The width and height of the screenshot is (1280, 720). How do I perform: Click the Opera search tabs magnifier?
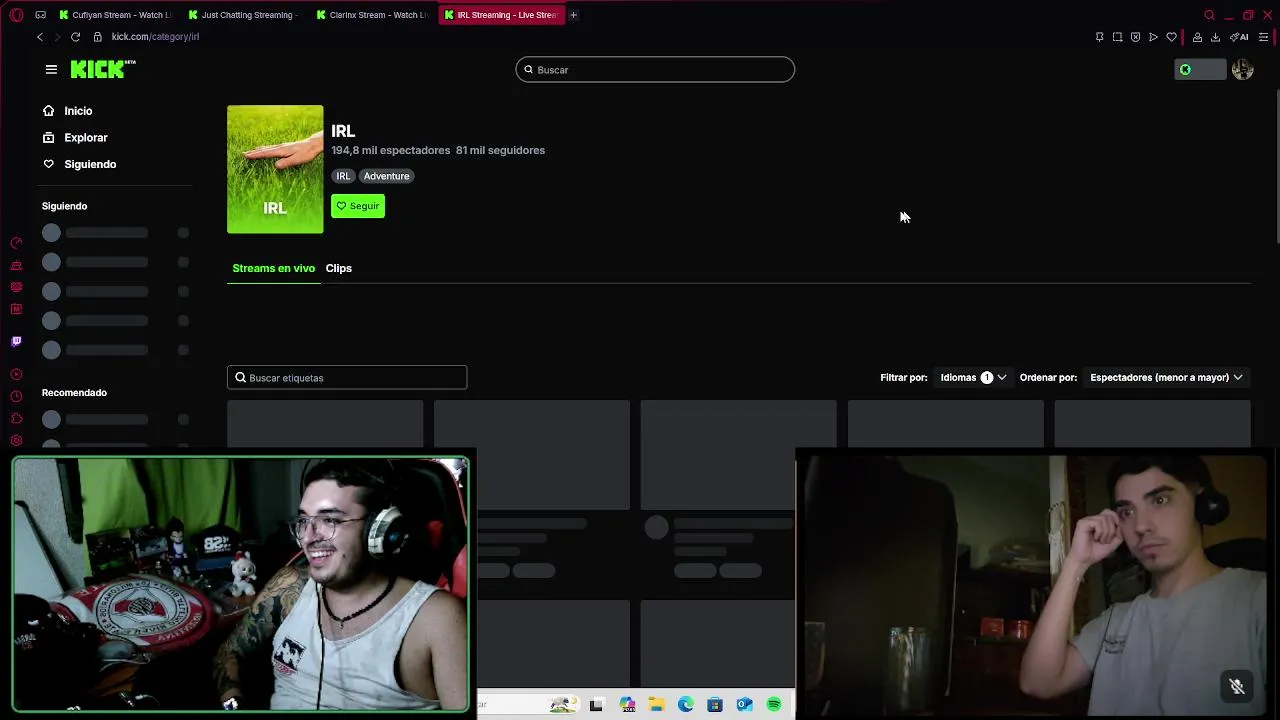(1209, 15)
